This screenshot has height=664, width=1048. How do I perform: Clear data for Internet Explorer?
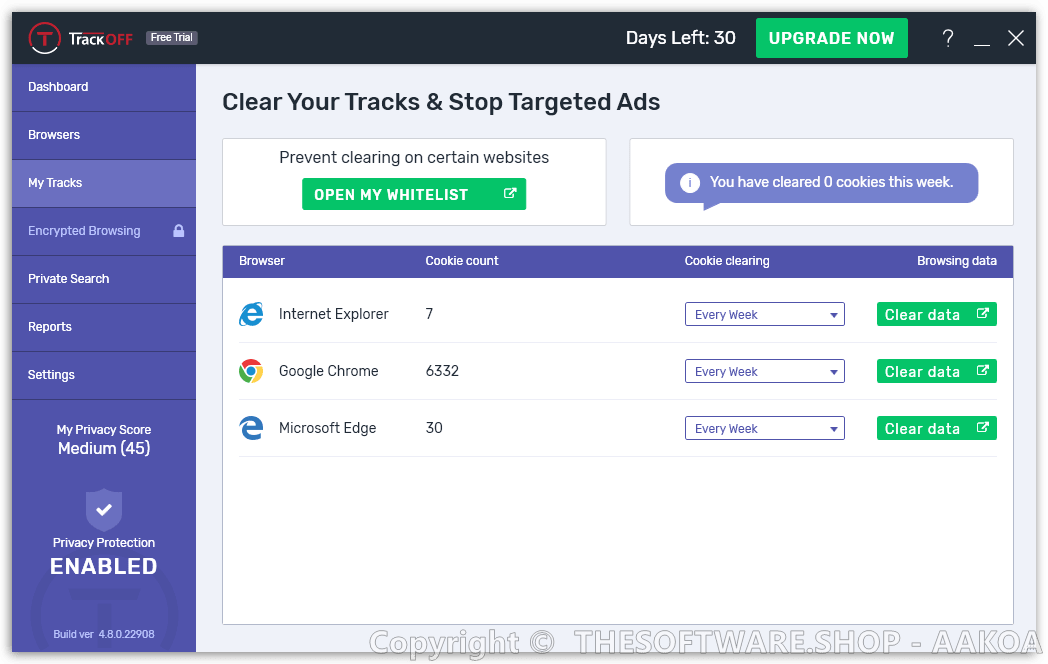coord(936,314)
